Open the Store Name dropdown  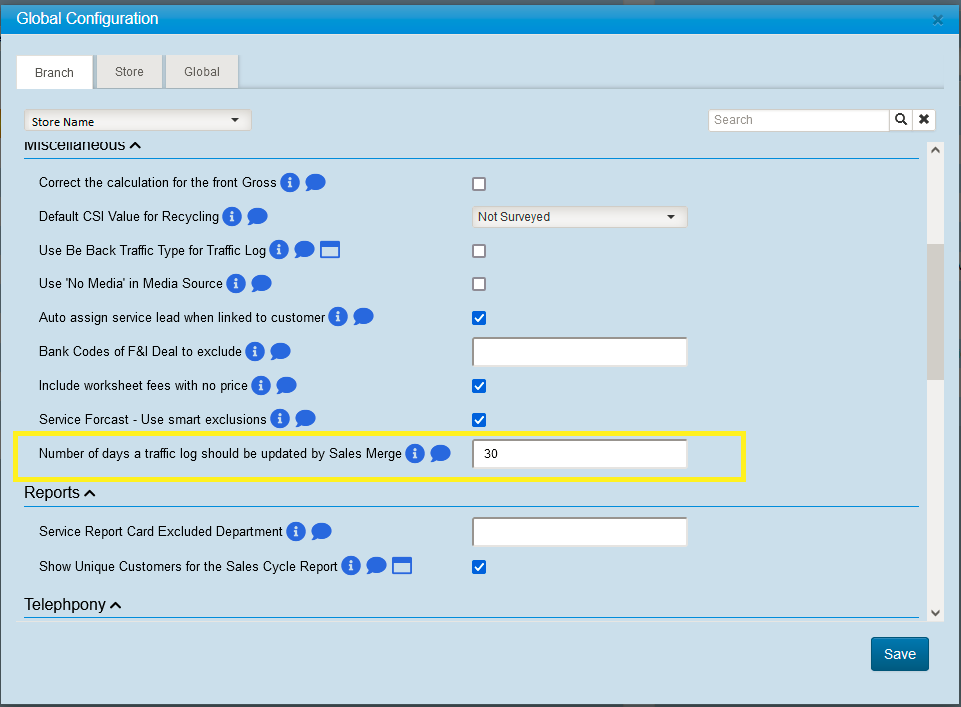(x=138, y=121)
